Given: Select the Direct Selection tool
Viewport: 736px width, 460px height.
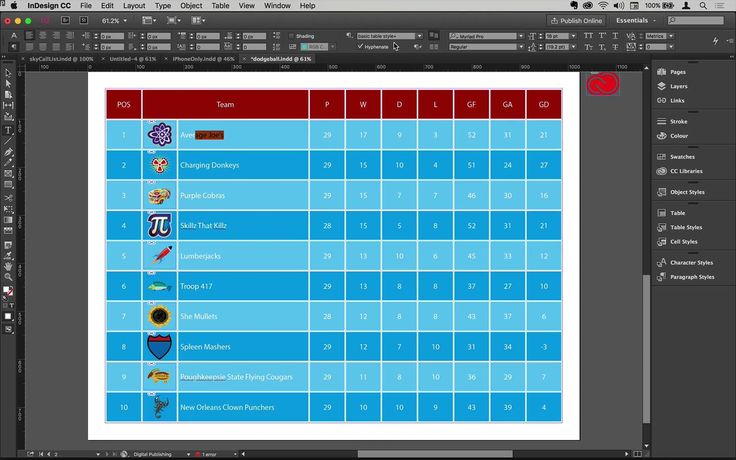Looking at the screenshot, I should click(x=8, y=84).
